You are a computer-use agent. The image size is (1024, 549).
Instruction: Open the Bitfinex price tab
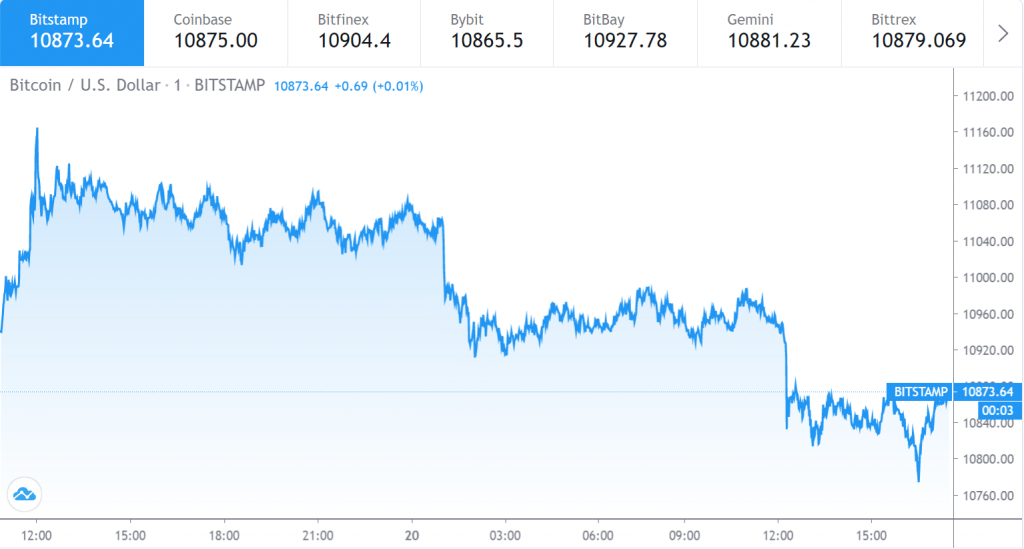[355, 32]
